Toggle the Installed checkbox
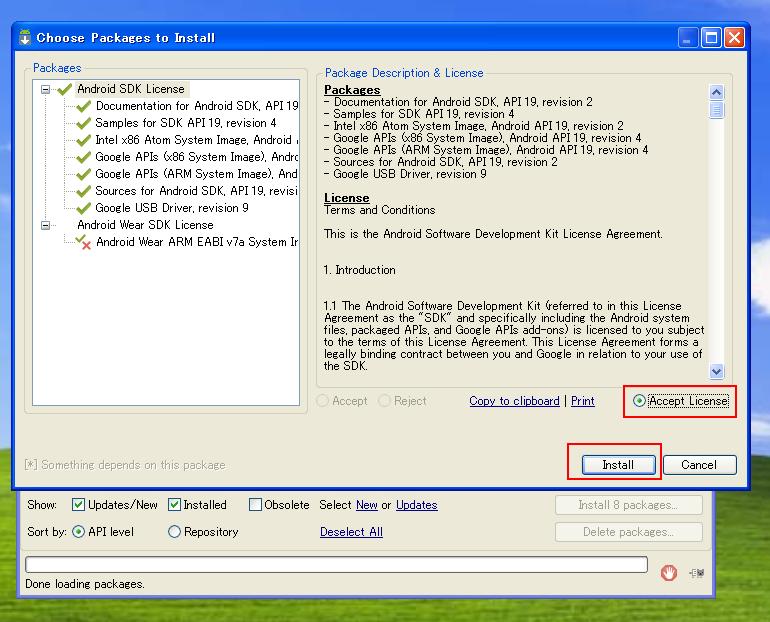770x622 pixels. 174,505
